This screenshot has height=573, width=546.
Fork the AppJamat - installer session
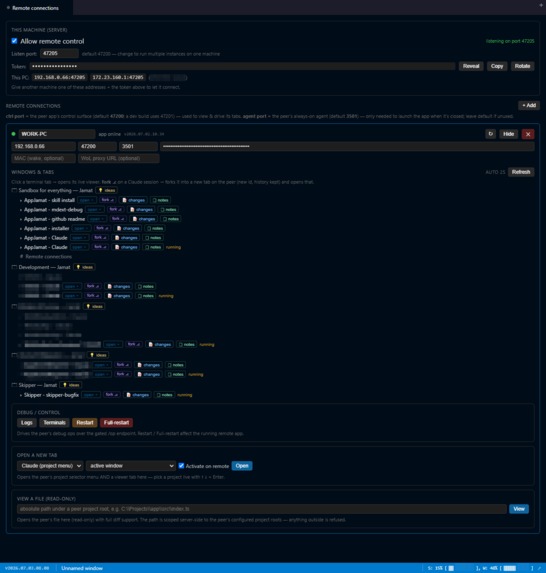pos(102,228)
